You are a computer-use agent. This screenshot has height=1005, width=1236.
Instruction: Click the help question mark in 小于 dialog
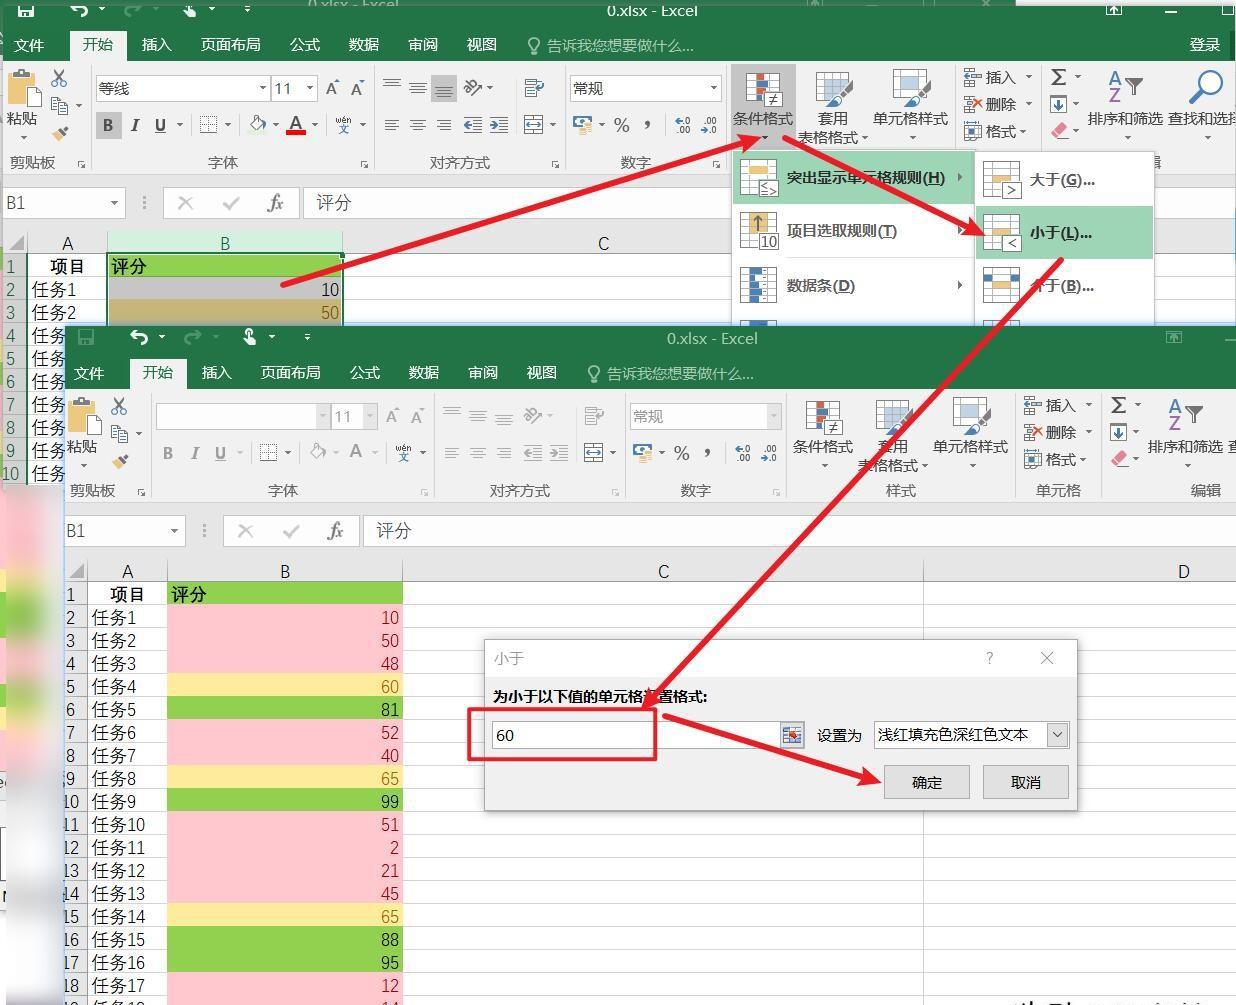(x=989, y=658)
